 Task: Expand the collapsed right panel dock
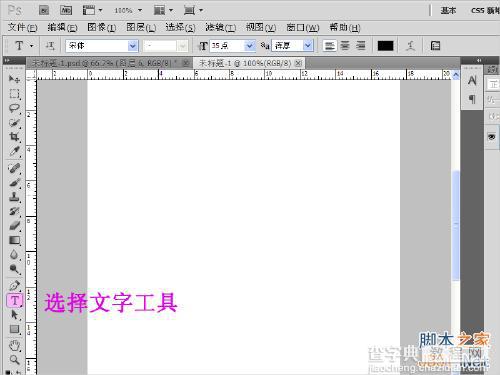[479, 60]
